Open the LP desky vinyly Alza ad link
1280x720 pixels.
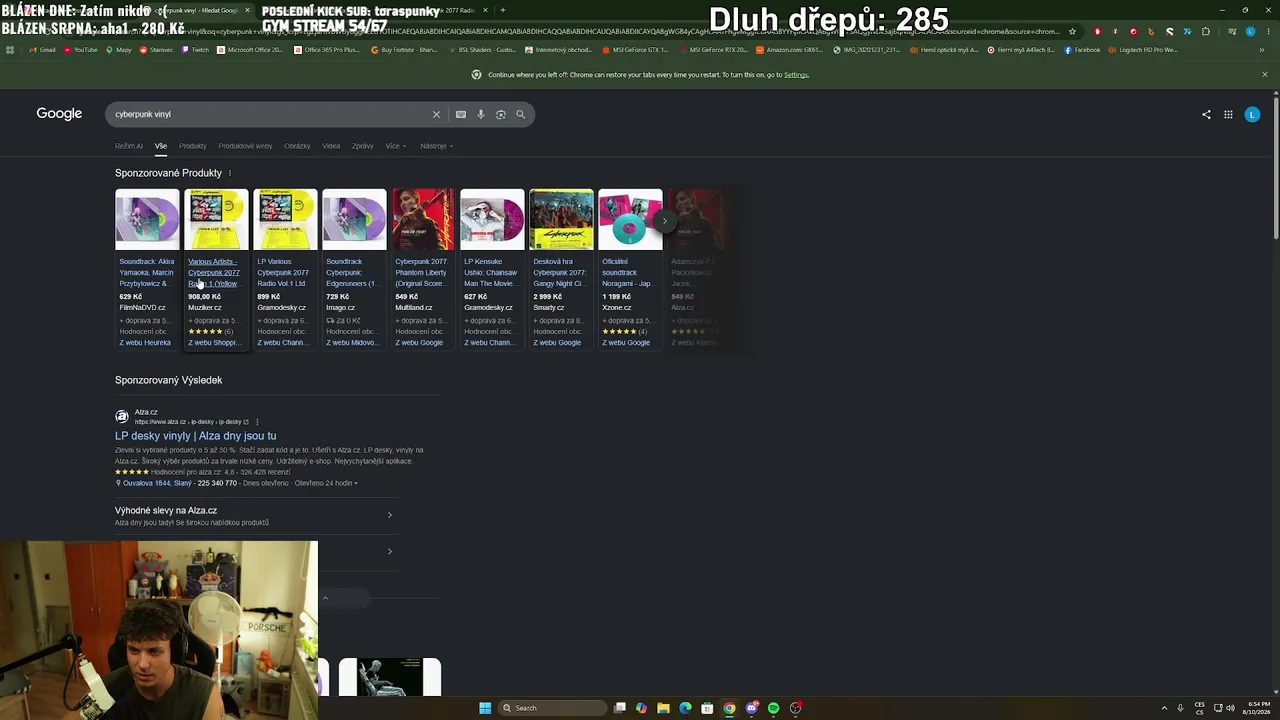pyautogui.click(x=195, y=436)
